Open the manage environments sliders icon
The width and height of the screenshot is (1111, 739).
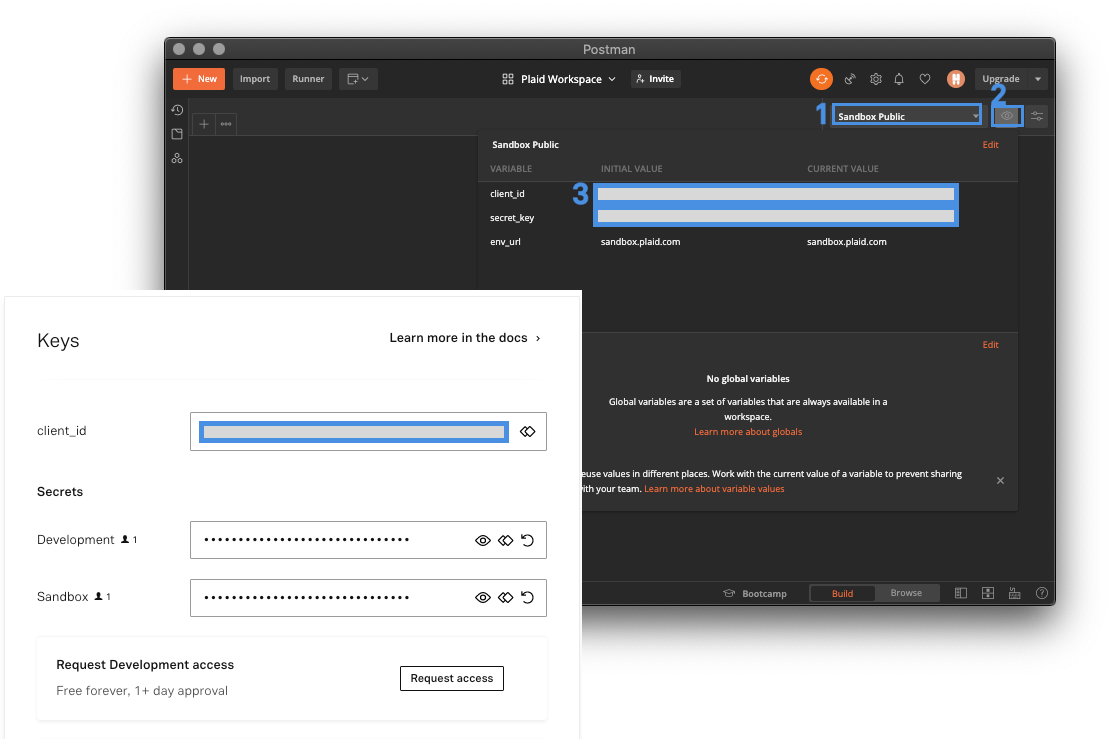[1037, 115]
